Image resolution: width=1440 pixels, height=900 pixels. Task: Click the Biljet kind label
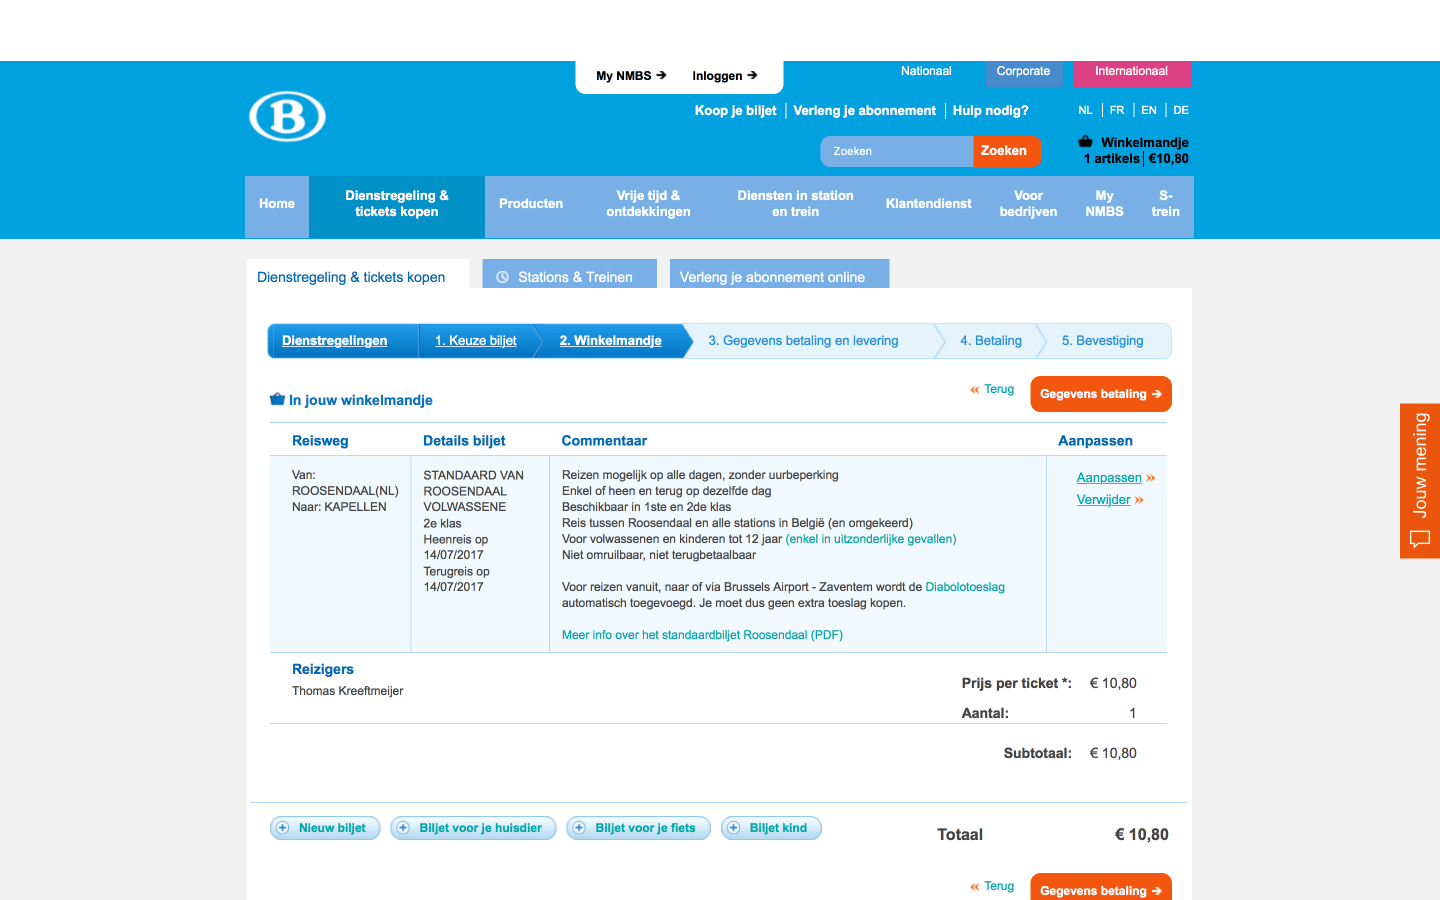pyautogui.click(x=778, y=828)
